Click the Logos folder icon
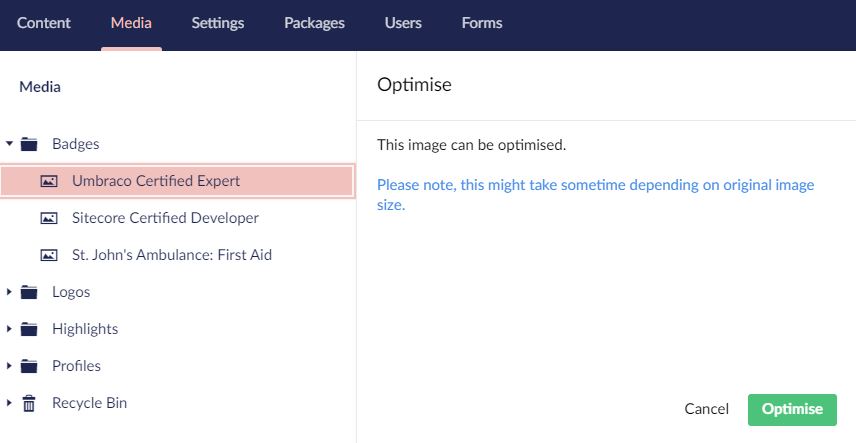This screenshot has height=443, width=856. [x=29, y=292]
